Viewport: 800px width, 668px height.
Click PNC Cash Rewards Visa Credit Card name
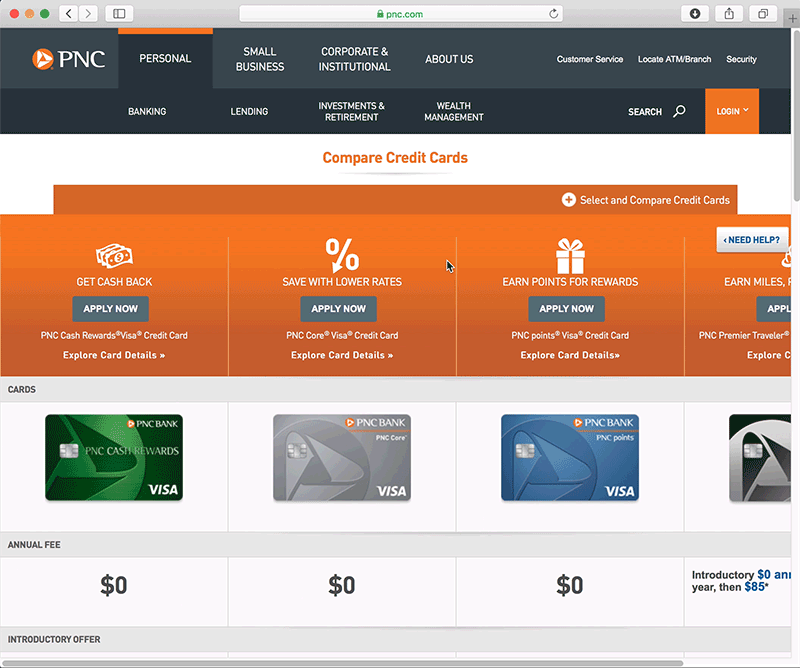114,335
